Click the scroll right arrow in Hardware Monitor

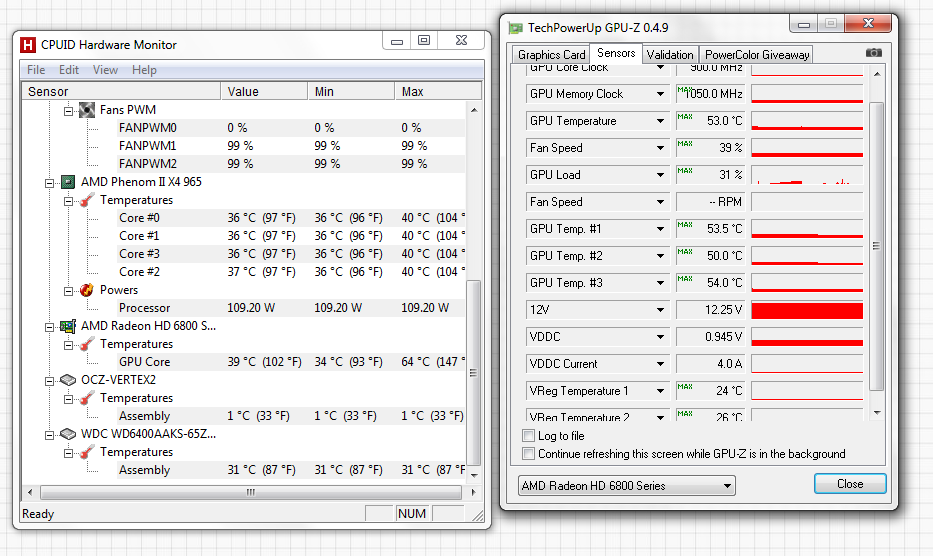click(474, 492)
